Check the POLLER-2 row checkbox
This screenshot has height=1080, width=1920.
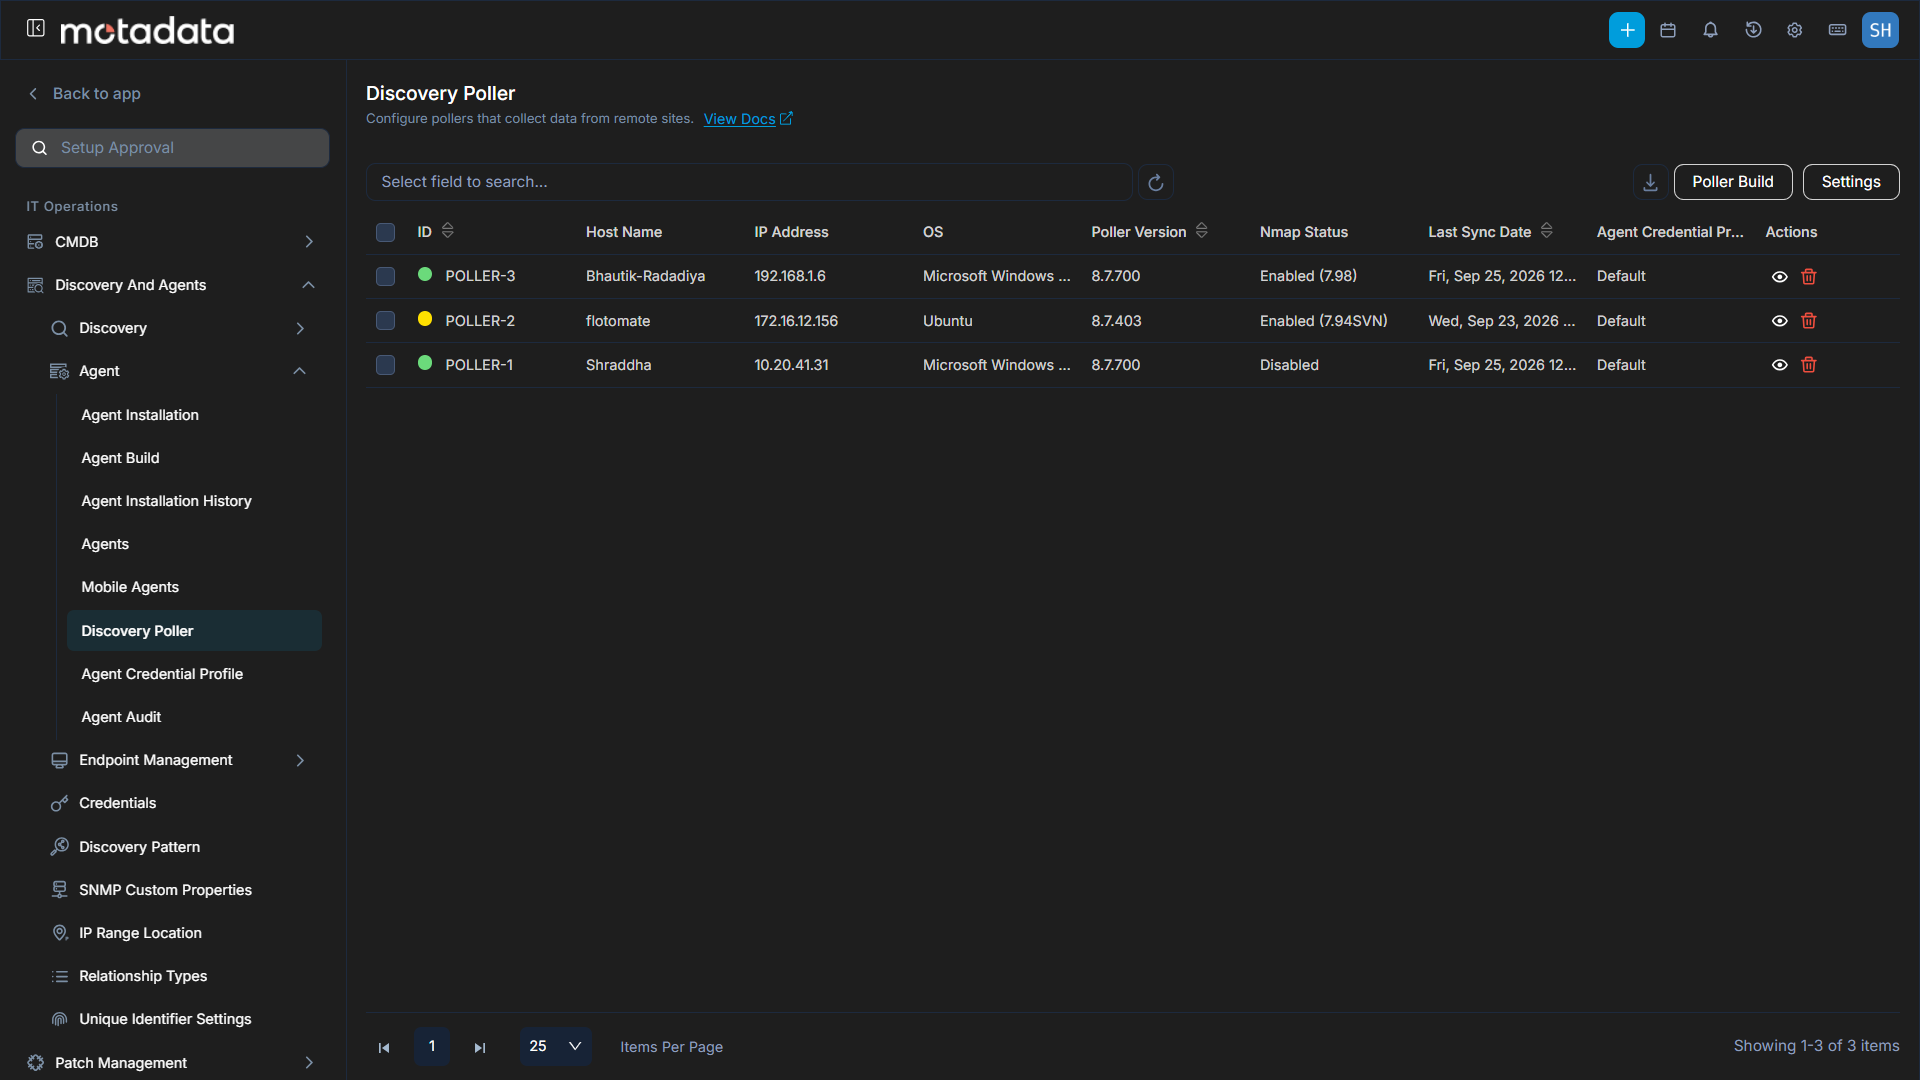pyautogui.click(x=385, y=320)
